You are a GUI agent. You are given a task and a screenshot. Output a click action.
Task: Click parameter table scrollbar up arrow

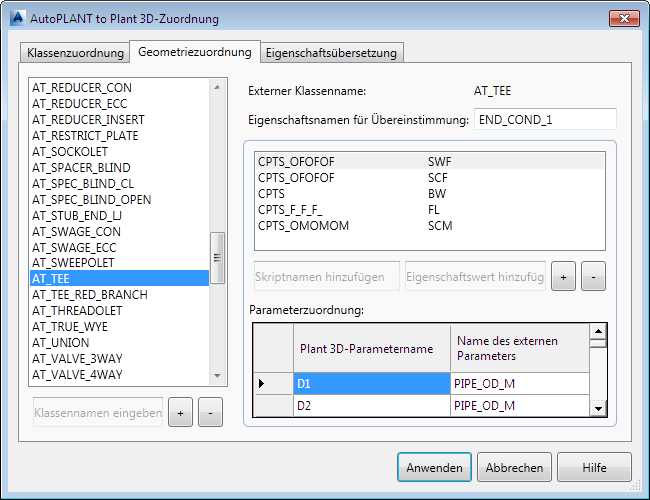coord(598,331)
